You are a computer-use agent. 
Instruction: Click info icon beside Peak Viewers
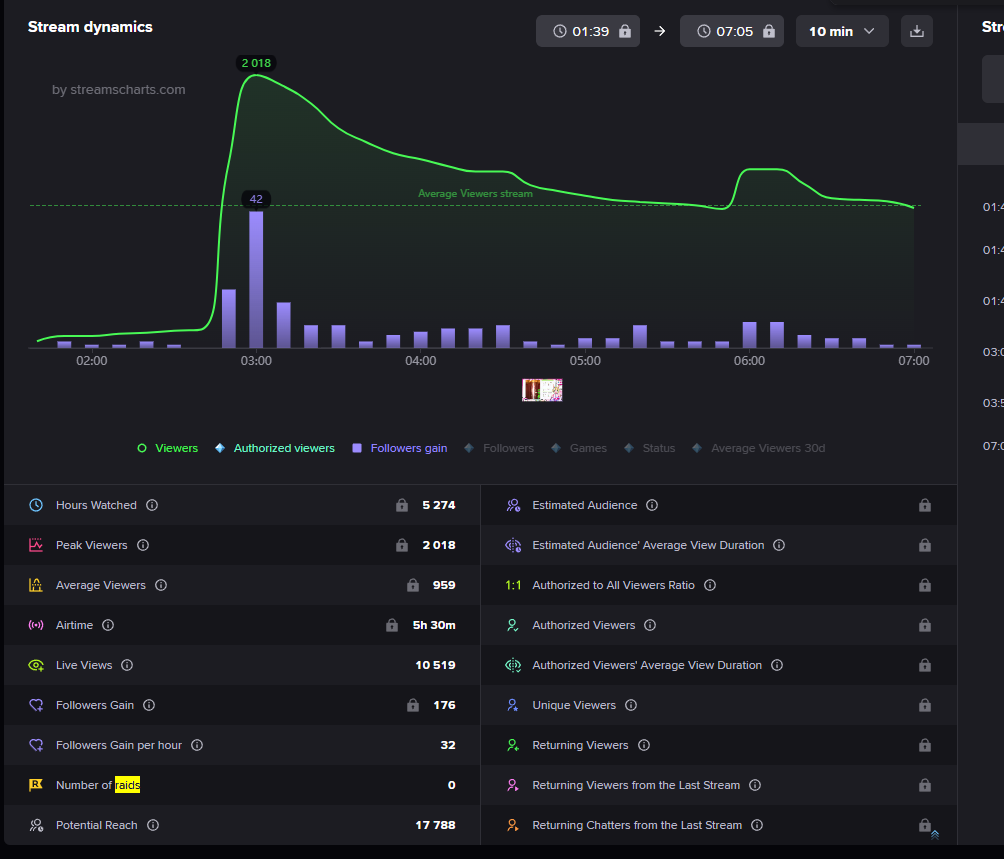coord(143,545)
